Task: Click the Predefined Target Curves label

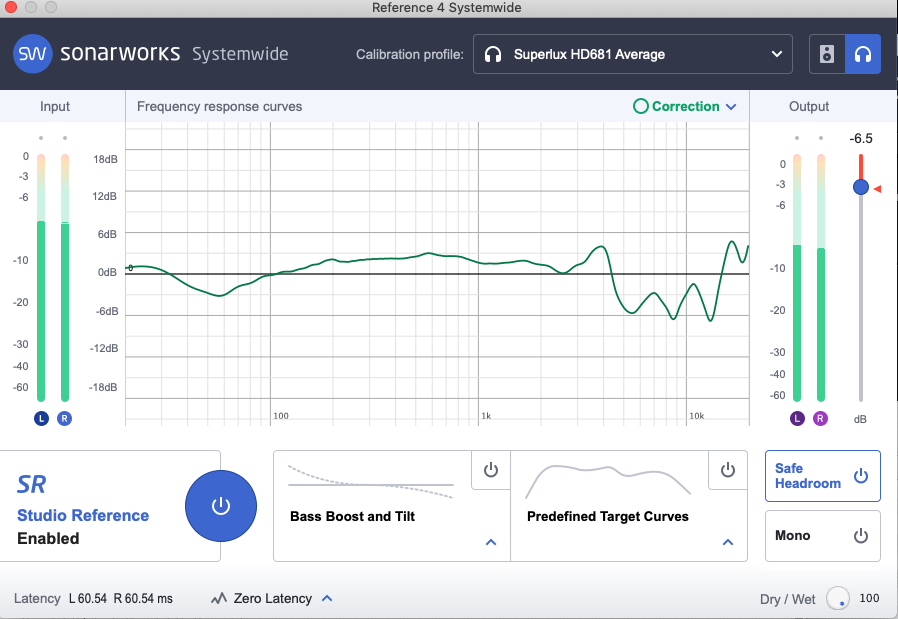Action: (x=608, y=517)
